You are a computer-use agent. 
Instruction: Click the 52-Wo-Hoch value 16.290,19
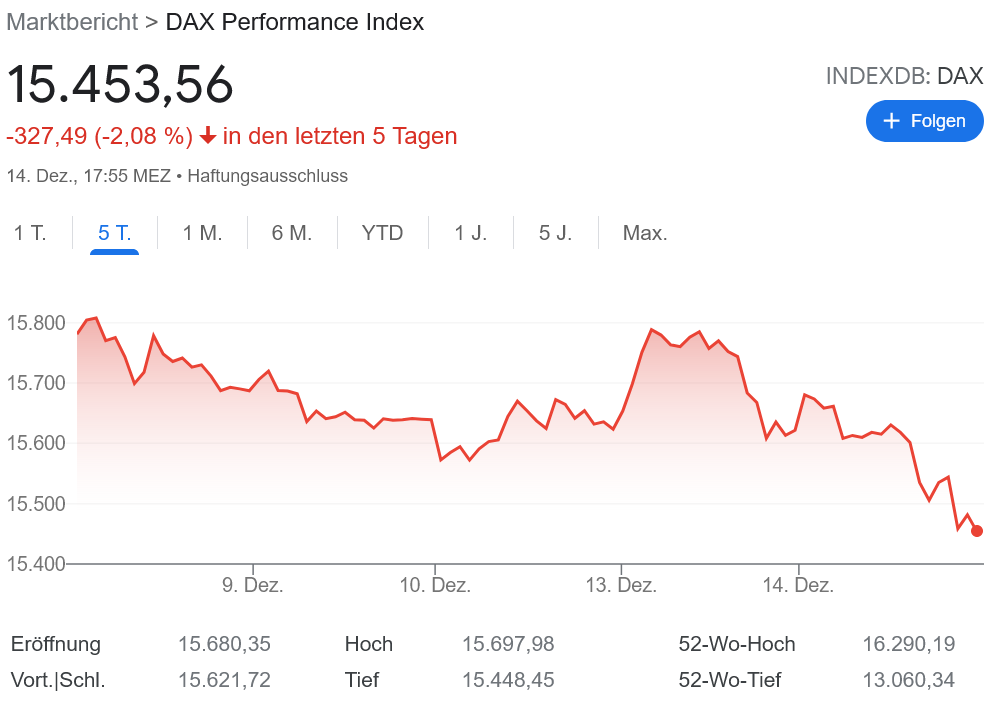click(908, 644)
